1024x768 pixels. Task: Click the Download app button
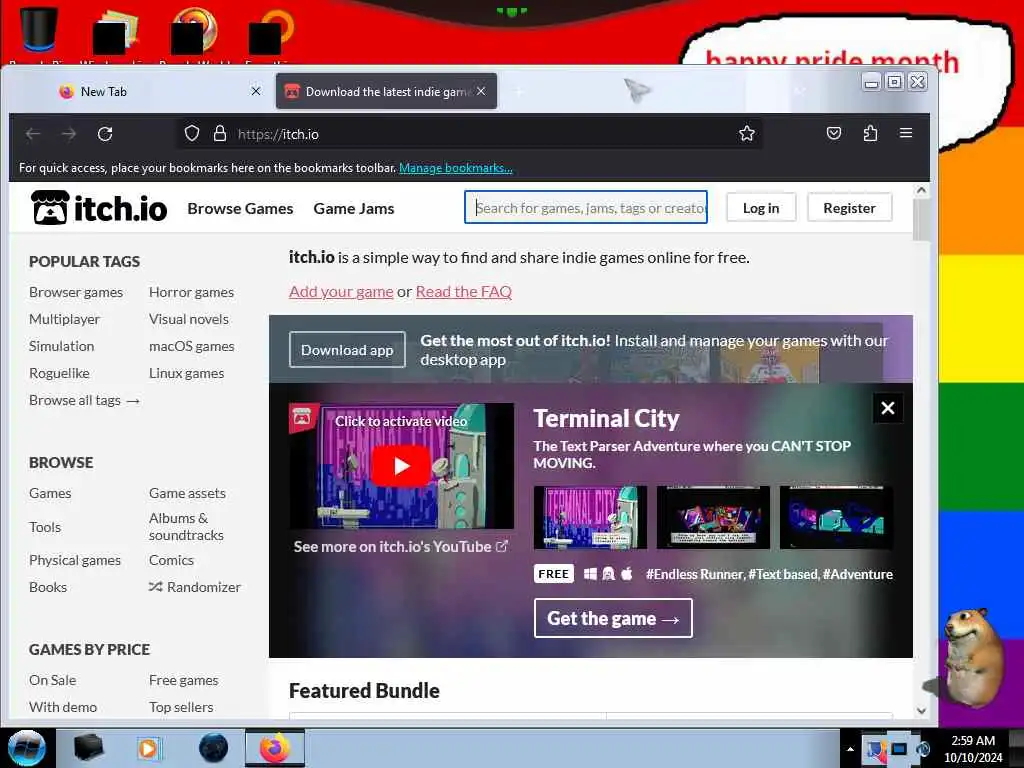tap(347, 350)
